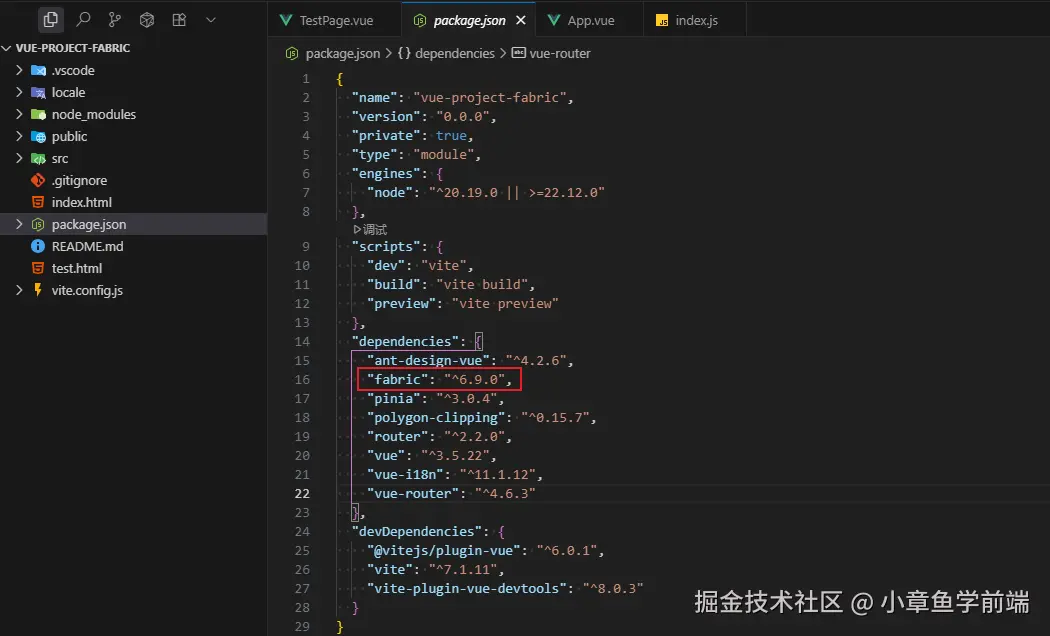Screen dimensions: 1050x636
Task: Click the Vue icon on TestPage.vue tab
Action: click(x=286, y=20)
